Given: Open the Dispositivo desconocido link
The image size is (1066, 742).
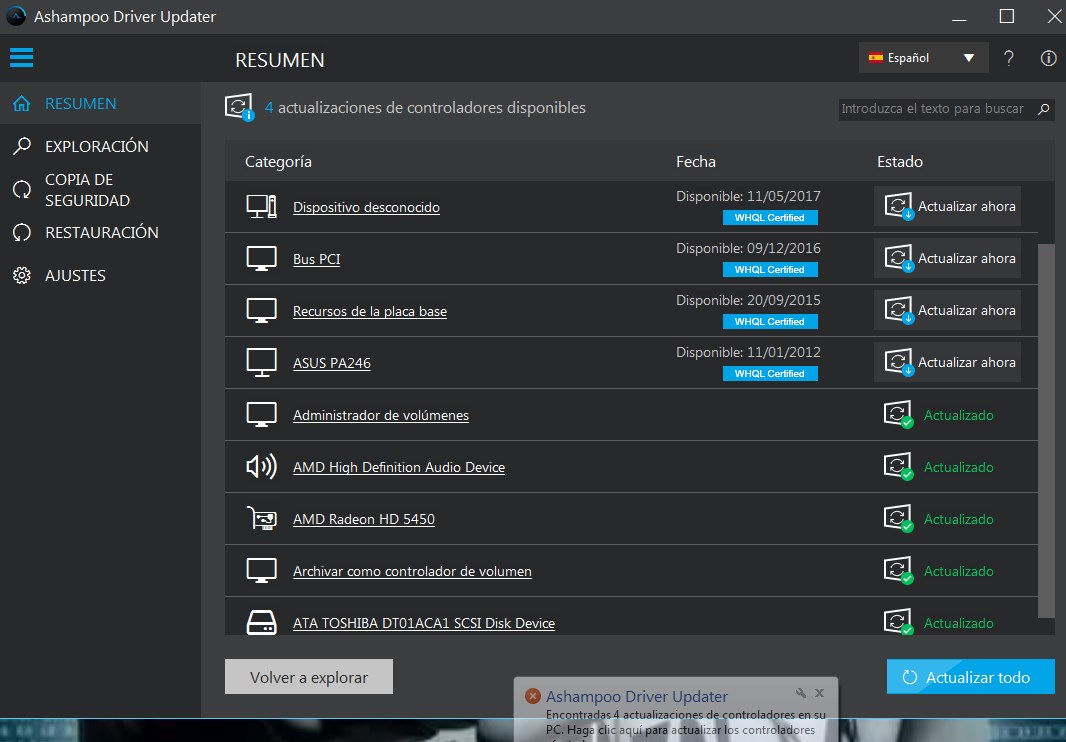Looking at the screenshot, I should click(x=366, y=207).
